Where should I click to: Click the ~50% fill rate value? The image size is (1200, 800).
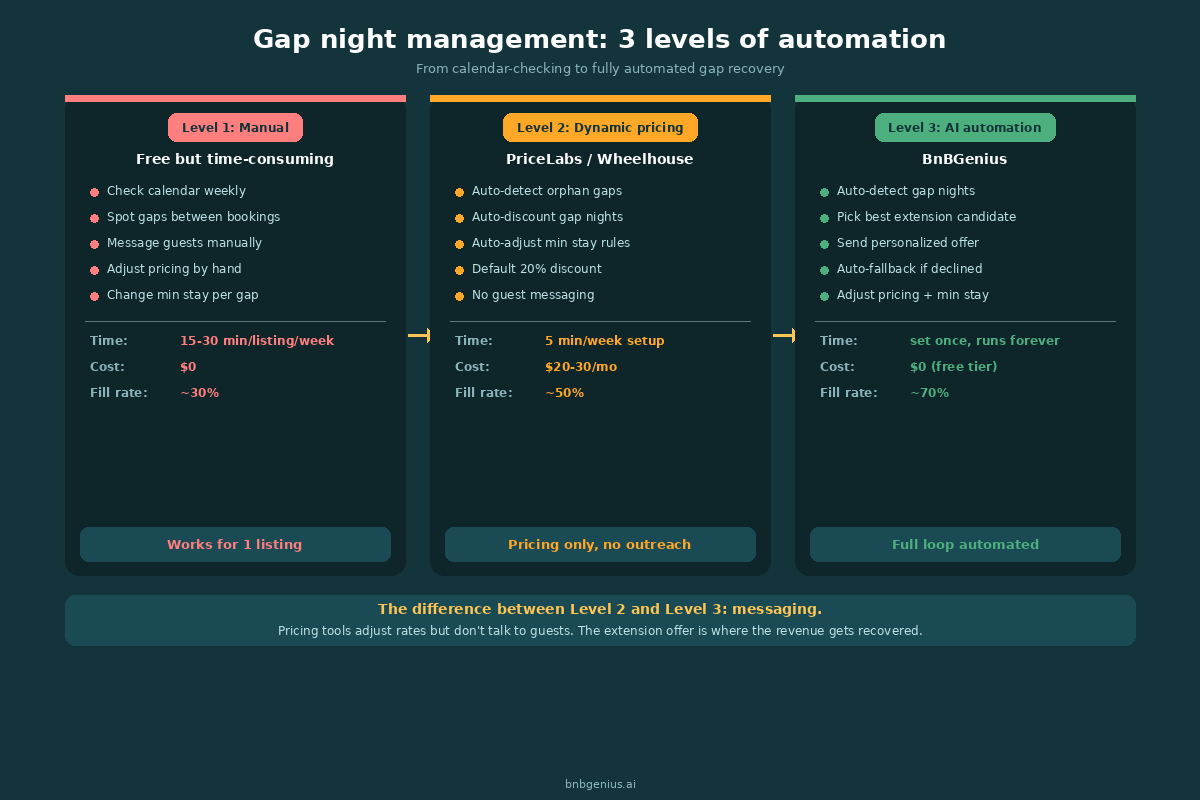tap(564, 393)
